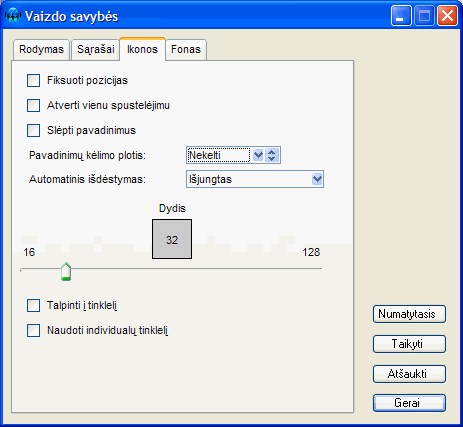
Task: Cancel with the Atšaukti button
Action: click(x=409, y=374)
